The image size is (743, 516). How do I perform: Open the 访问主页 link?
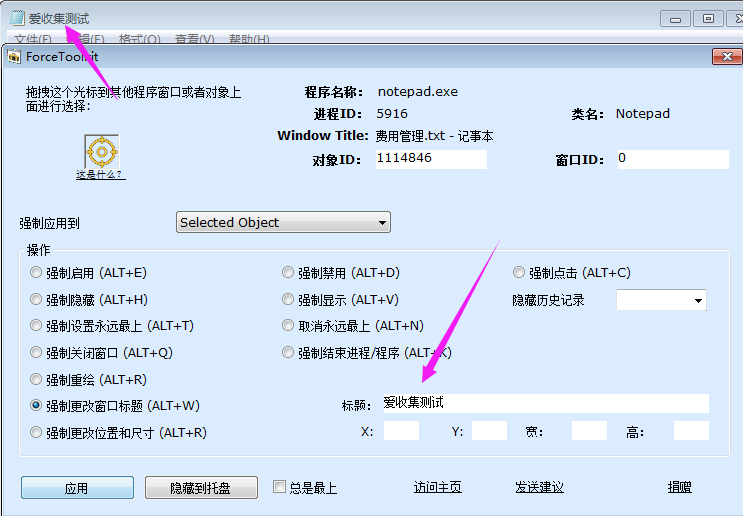[x=437, y=488]
